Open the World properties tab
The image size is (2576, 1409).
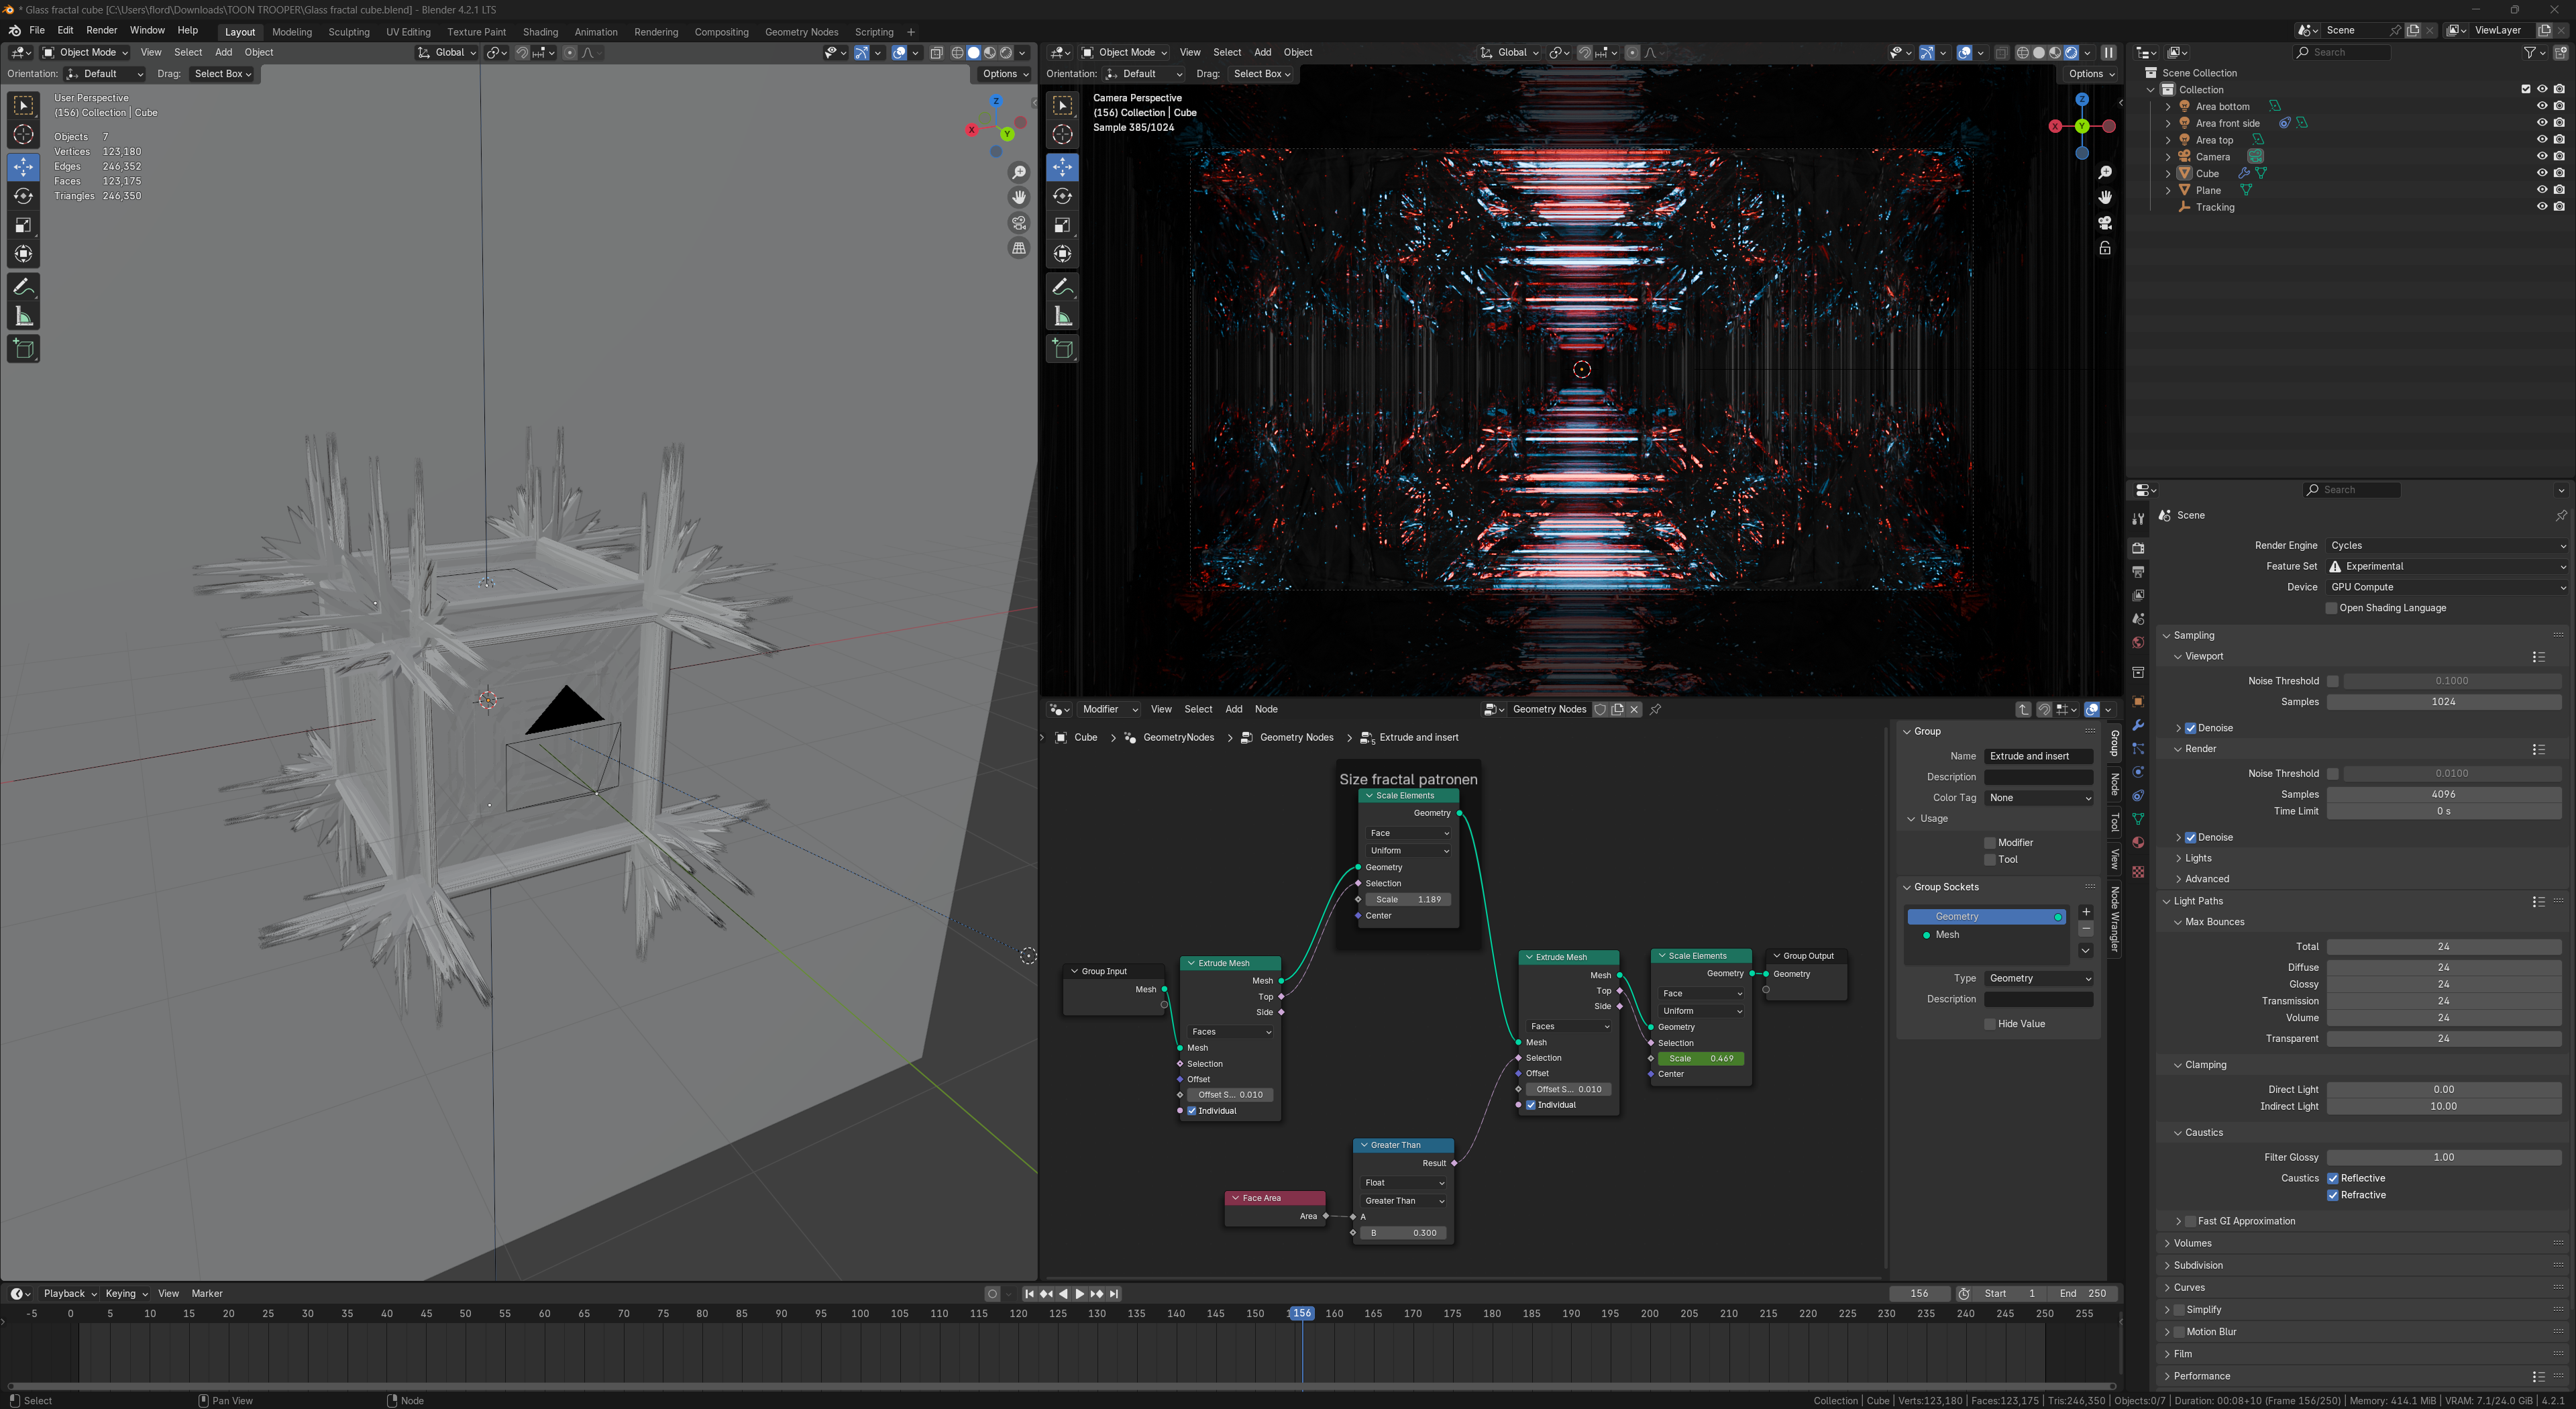[x=2138, y=643]
